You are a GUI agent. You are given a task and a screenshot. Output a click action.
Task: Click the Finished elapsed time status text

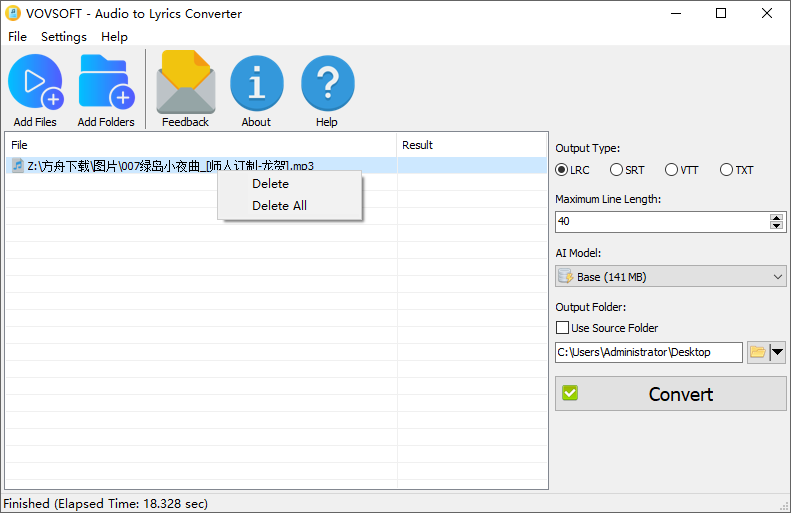tap(105, 503)
